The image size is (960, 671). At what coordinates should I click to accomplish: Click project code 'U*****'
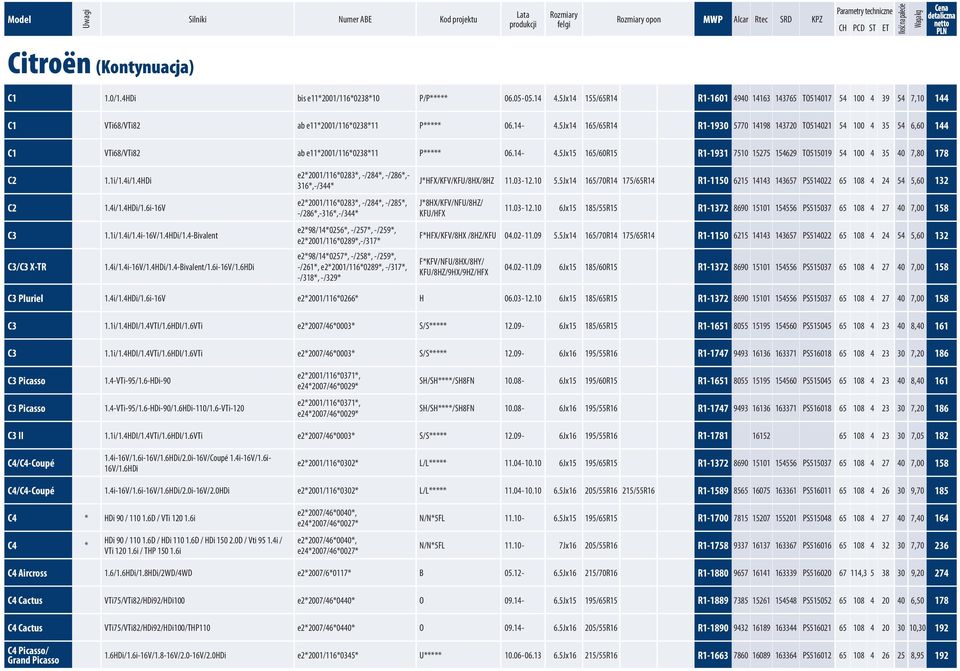coord(430,655)
